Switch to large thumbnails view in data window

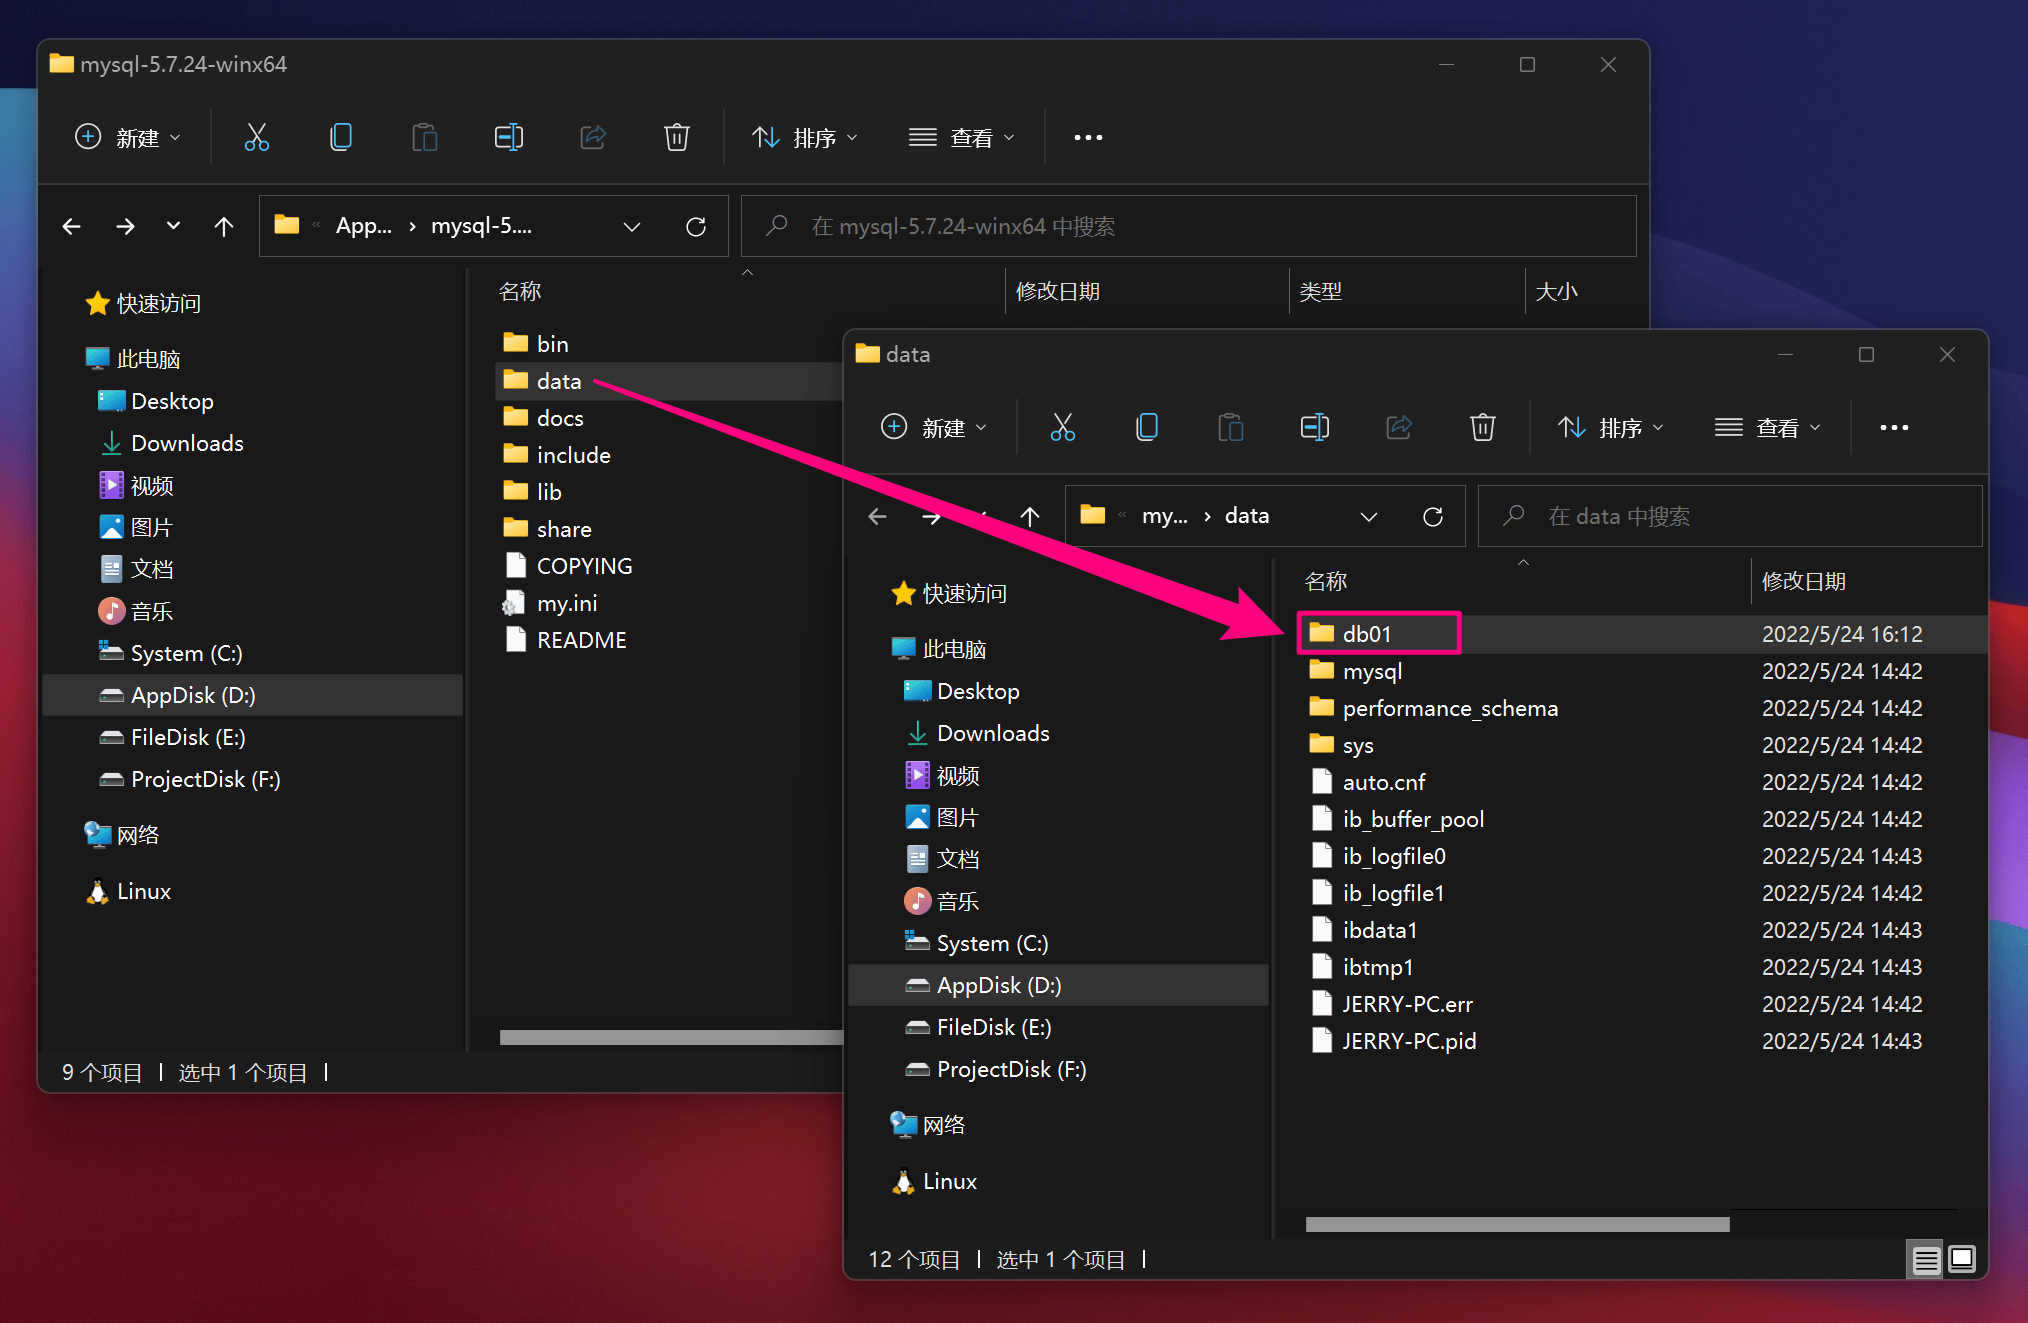(x=1962, y=1259)
